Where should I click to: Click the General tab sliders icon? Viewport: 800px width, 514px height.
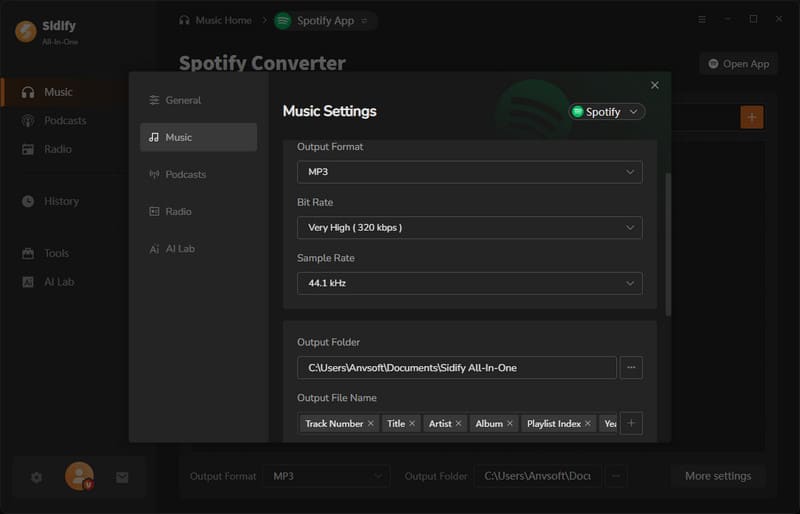(x=154, y=100)
